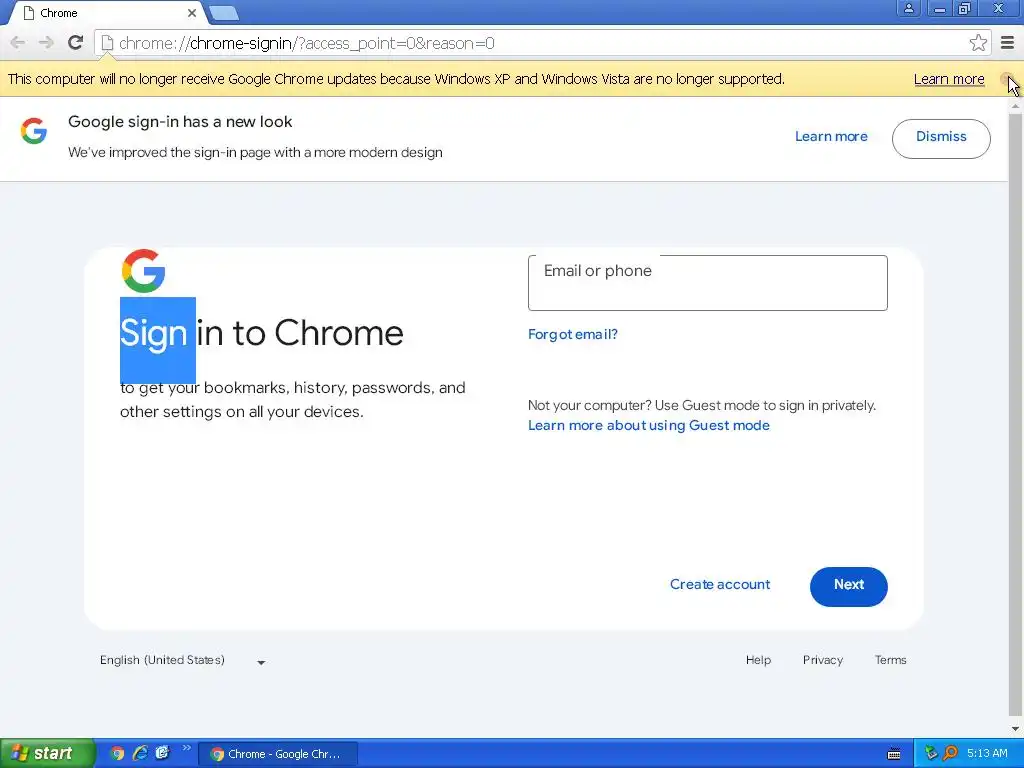
Task: Close the yellow update infobar
Action: point(1006,79)
